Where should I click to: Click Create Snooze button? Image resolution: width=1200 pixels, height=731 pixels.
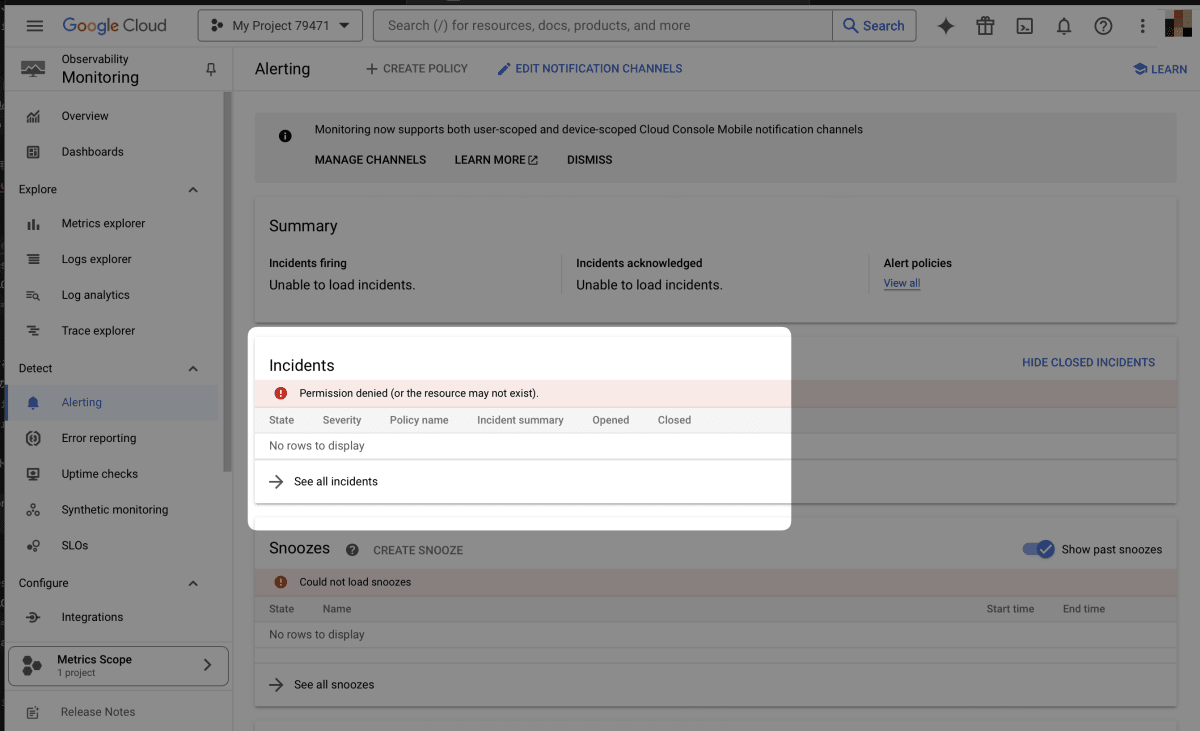click(x=418, y=550)
